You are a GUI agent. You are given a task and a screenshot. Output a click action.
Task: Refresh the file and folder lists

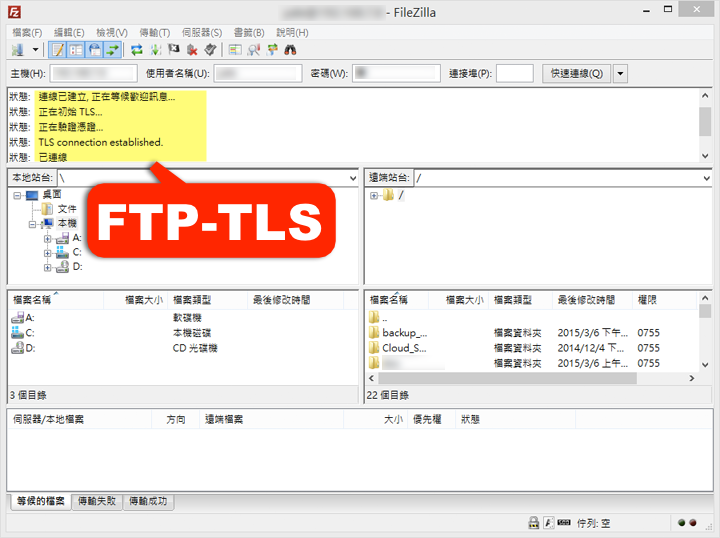point(137,50)
